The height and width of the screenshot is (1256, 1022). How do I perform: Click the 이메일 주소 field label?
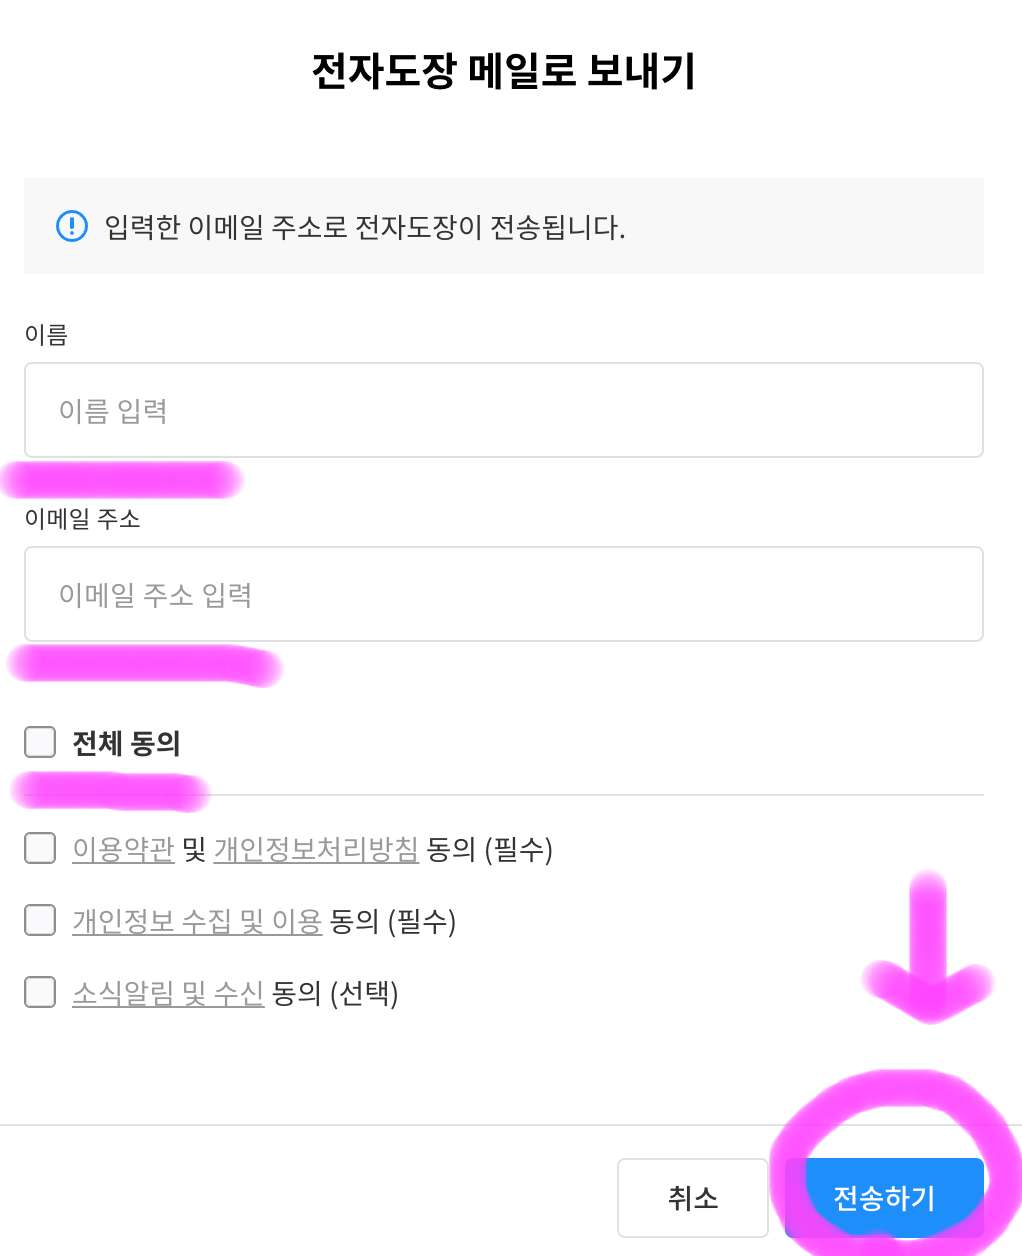[x=83, y=520]
